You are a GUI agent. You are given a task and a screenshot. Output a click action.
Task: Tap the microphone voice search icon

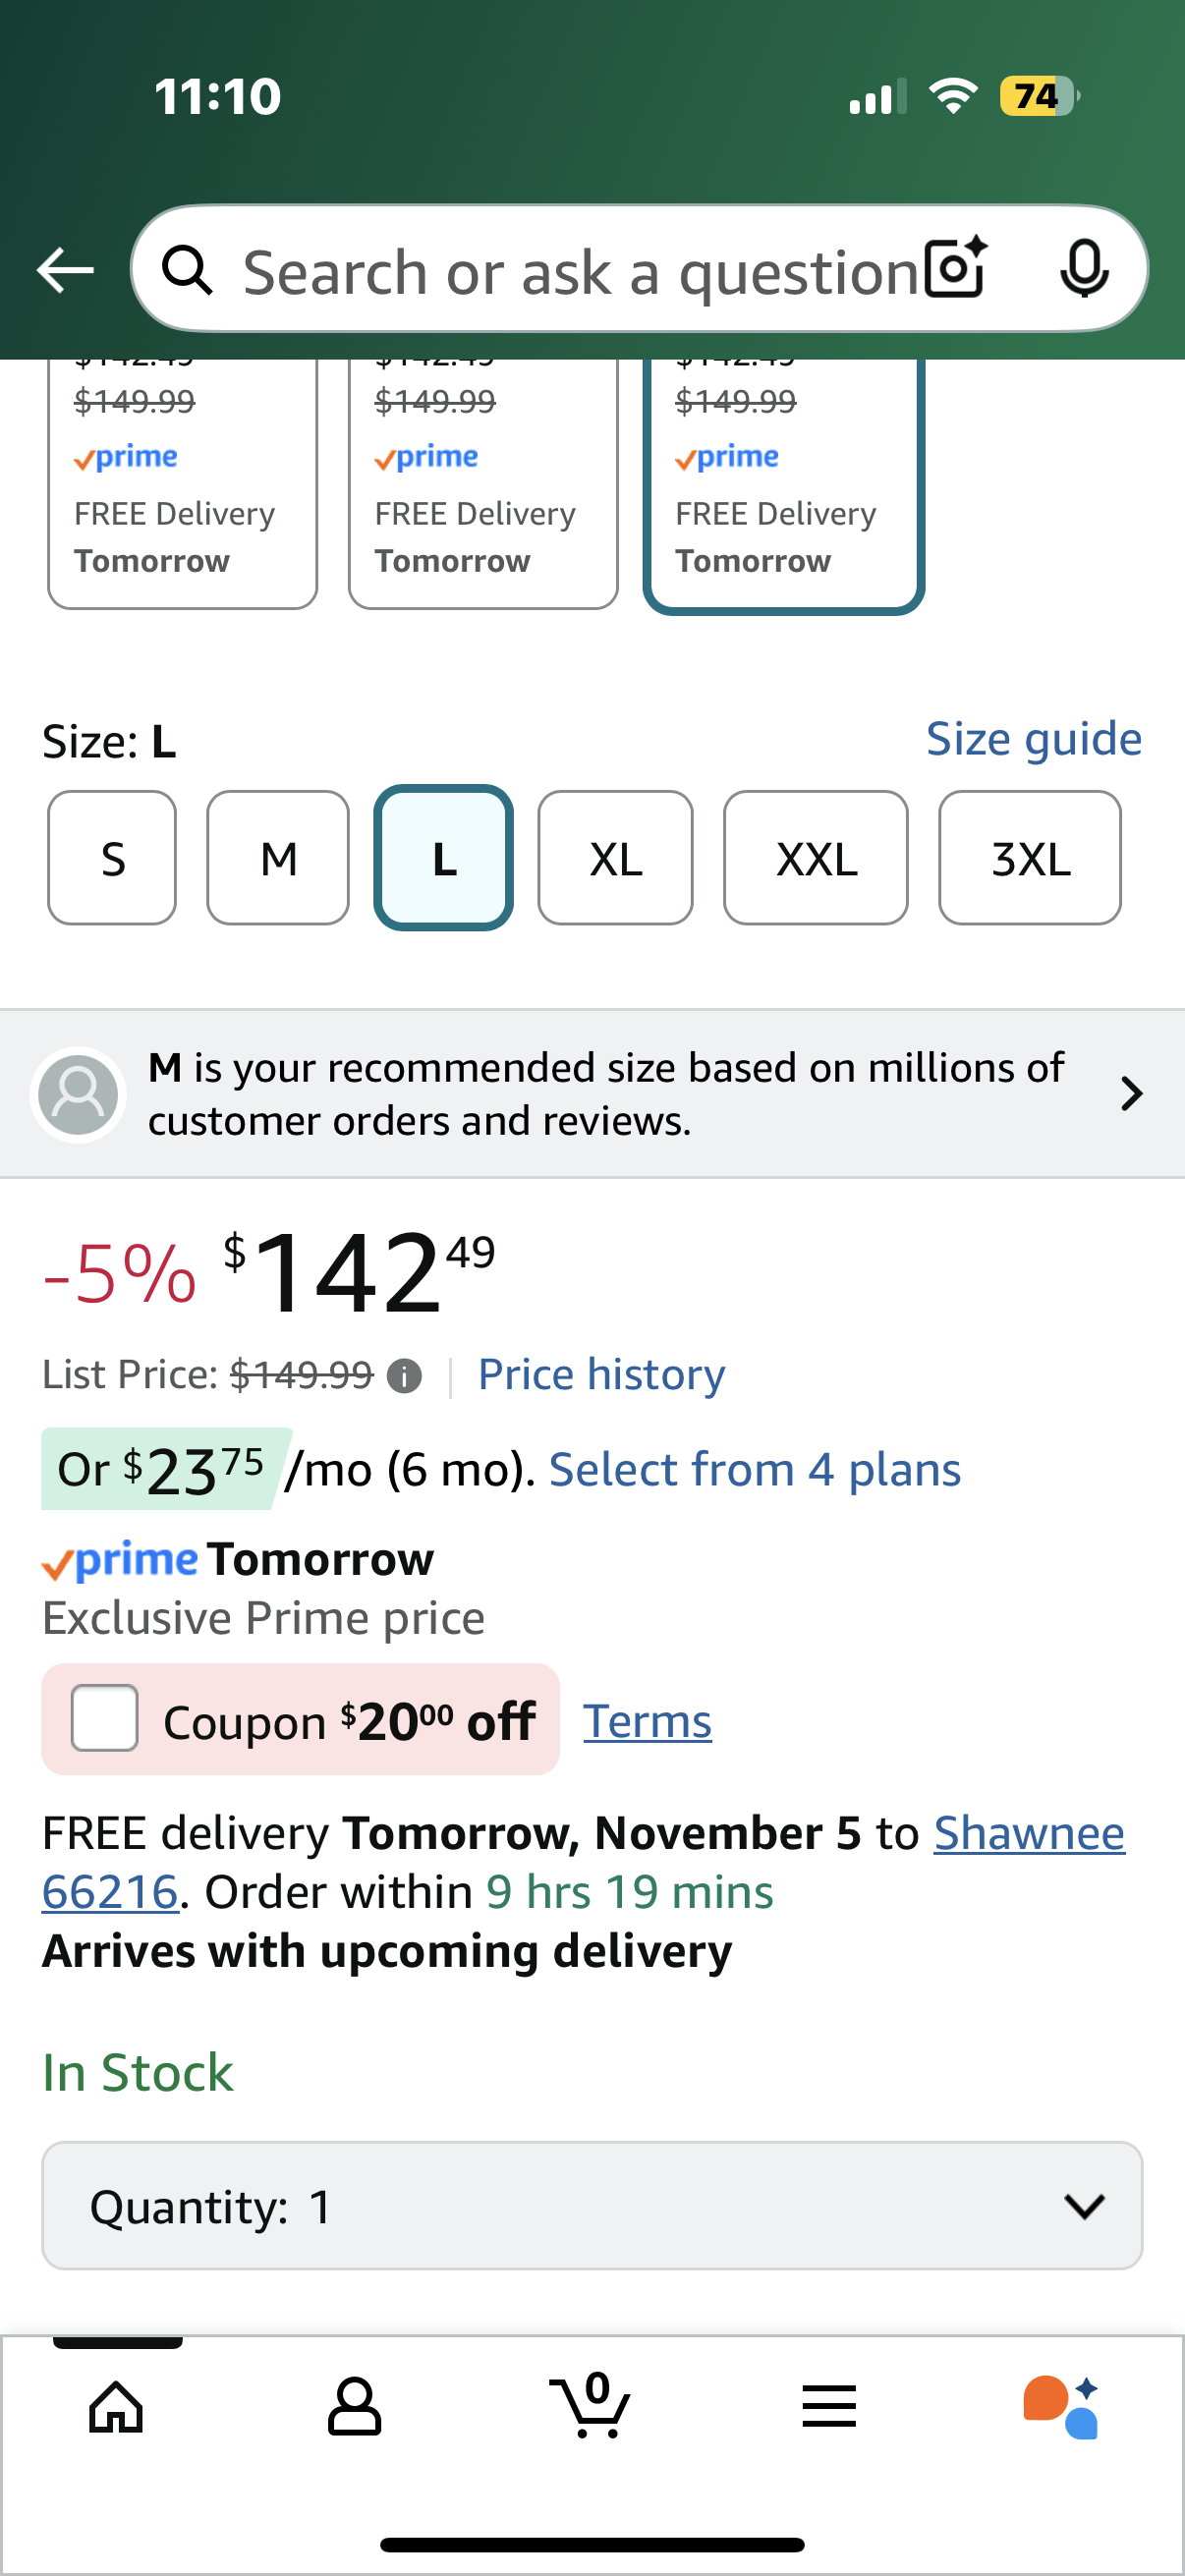1083,269
